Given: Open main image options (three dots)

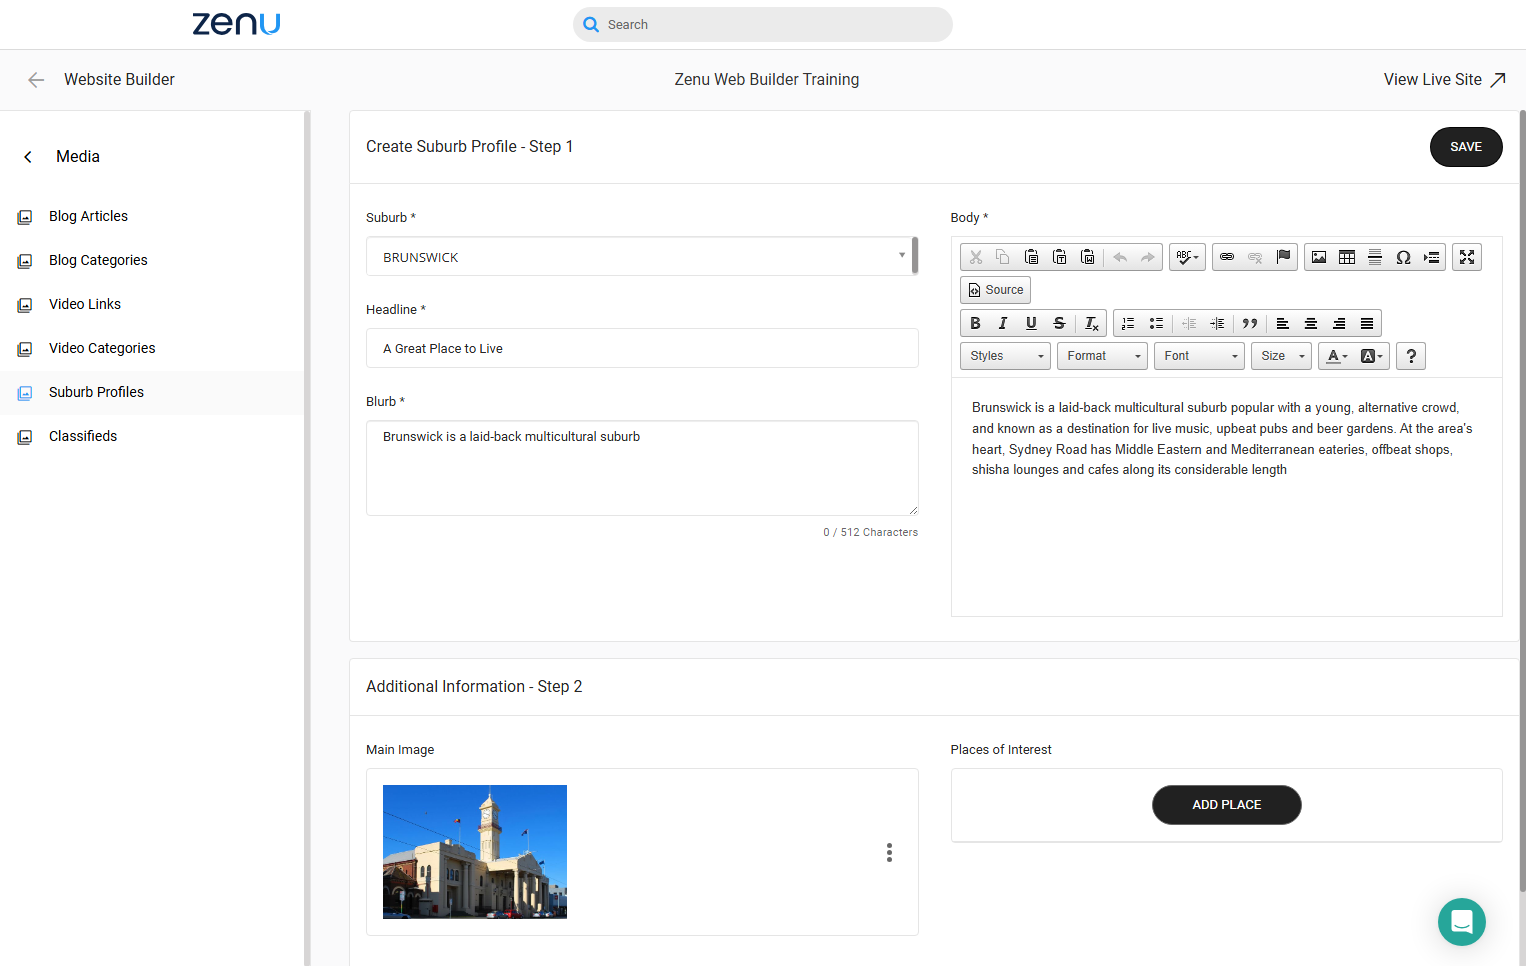Looking at the screenshot, I should (x=889, y=852).
